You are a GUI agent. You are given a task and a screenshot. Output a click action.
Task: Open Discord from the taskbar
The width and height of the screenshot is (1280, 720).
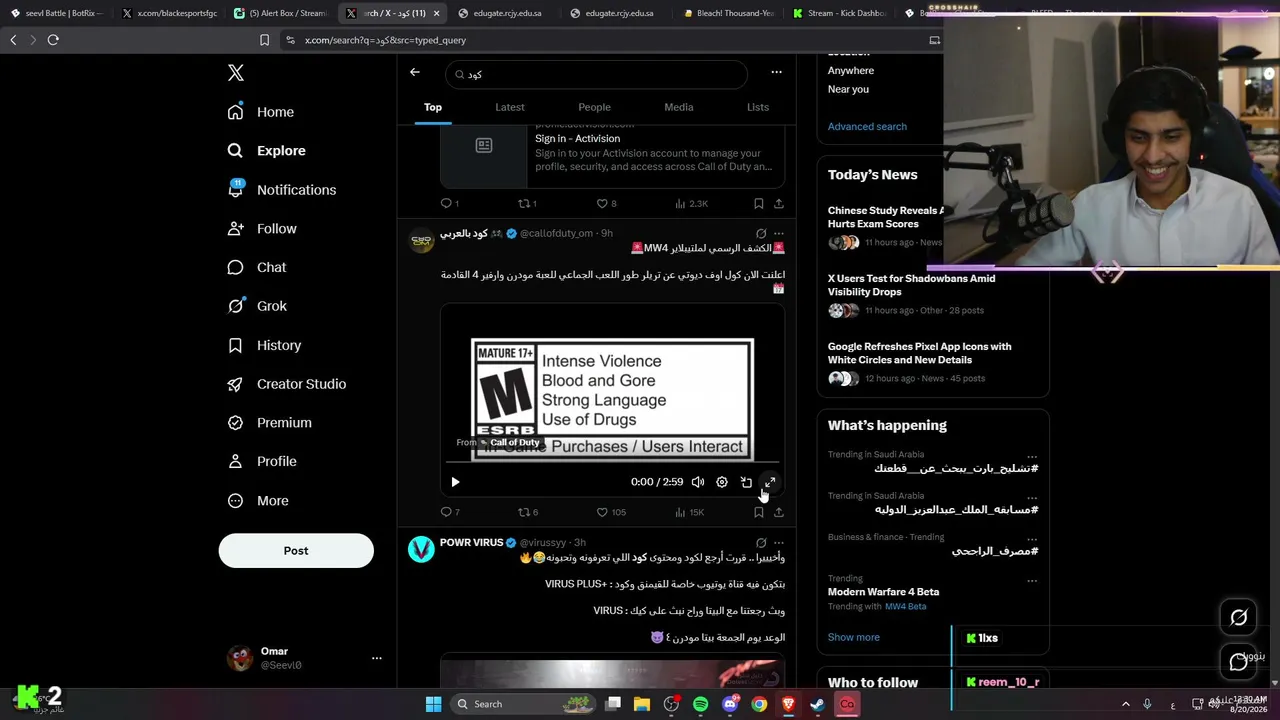pos(730,704)
